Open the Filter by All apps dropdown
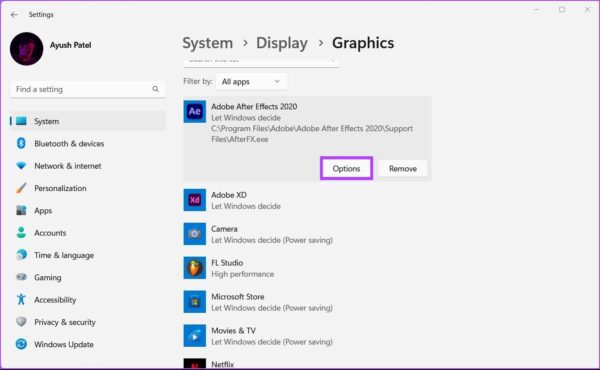This screenshot has height=370, width=600. (x=251, y=81)
